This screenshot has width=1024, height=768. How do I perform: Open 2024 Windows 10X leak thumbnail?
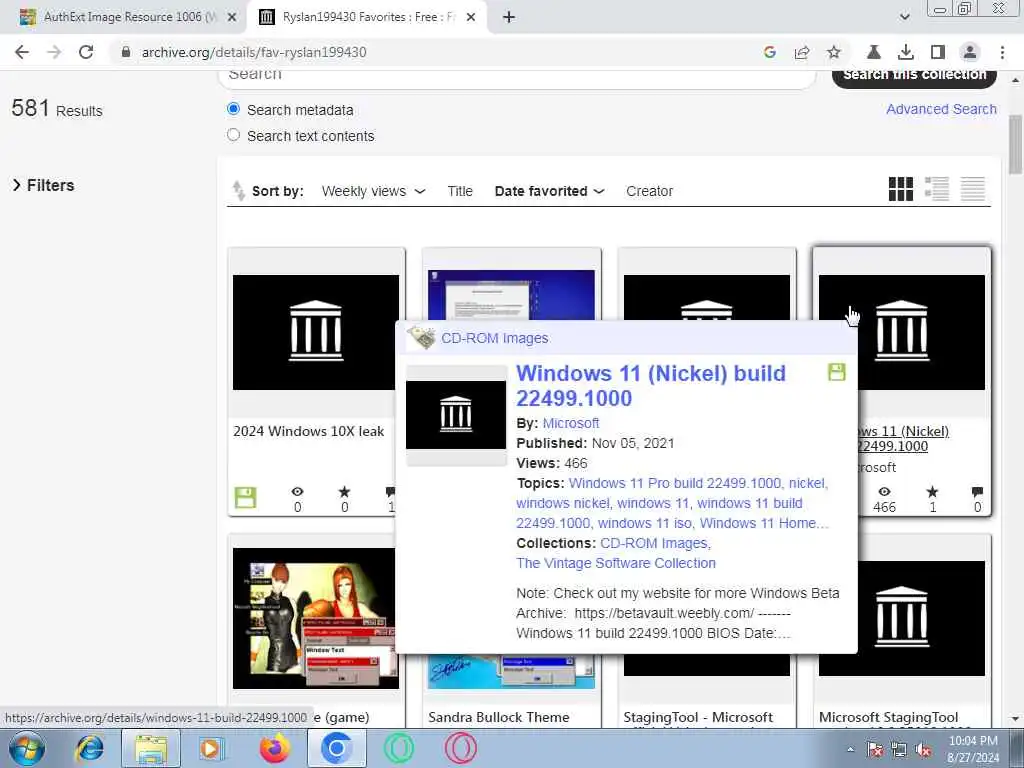[316, 332]
